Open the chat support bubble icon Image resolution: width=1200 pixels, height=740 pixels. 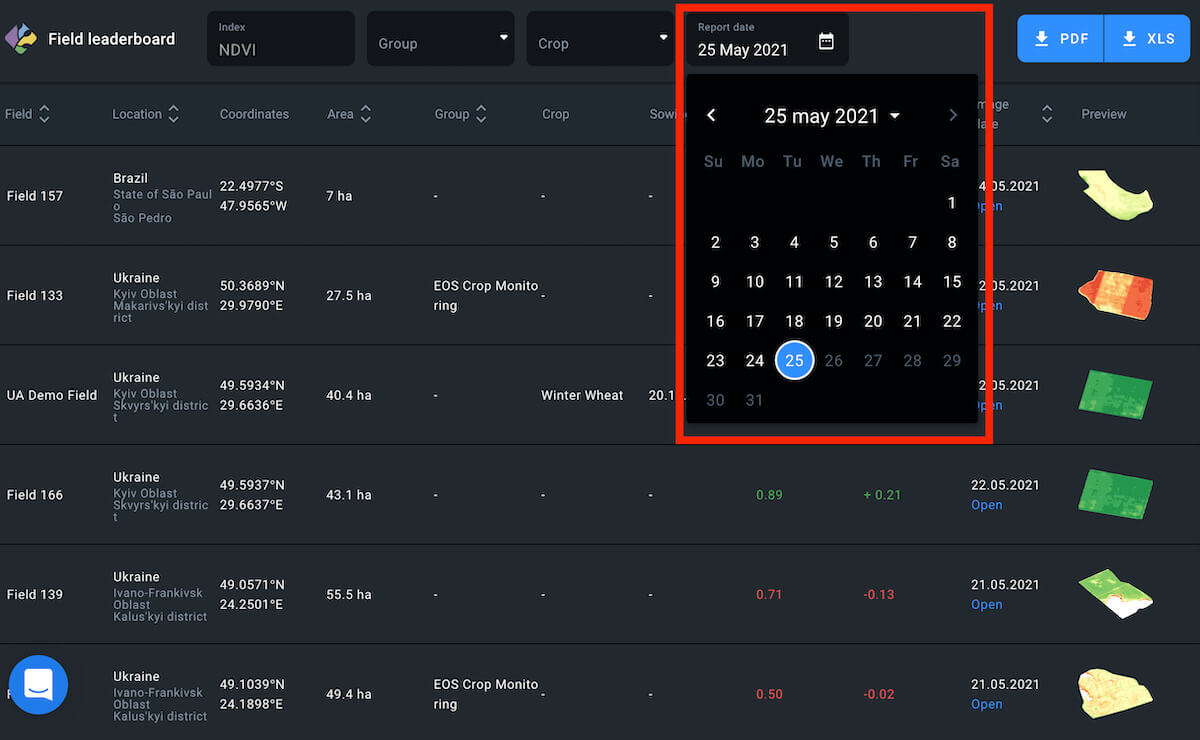pyautogui.click(x=38, y=685)
